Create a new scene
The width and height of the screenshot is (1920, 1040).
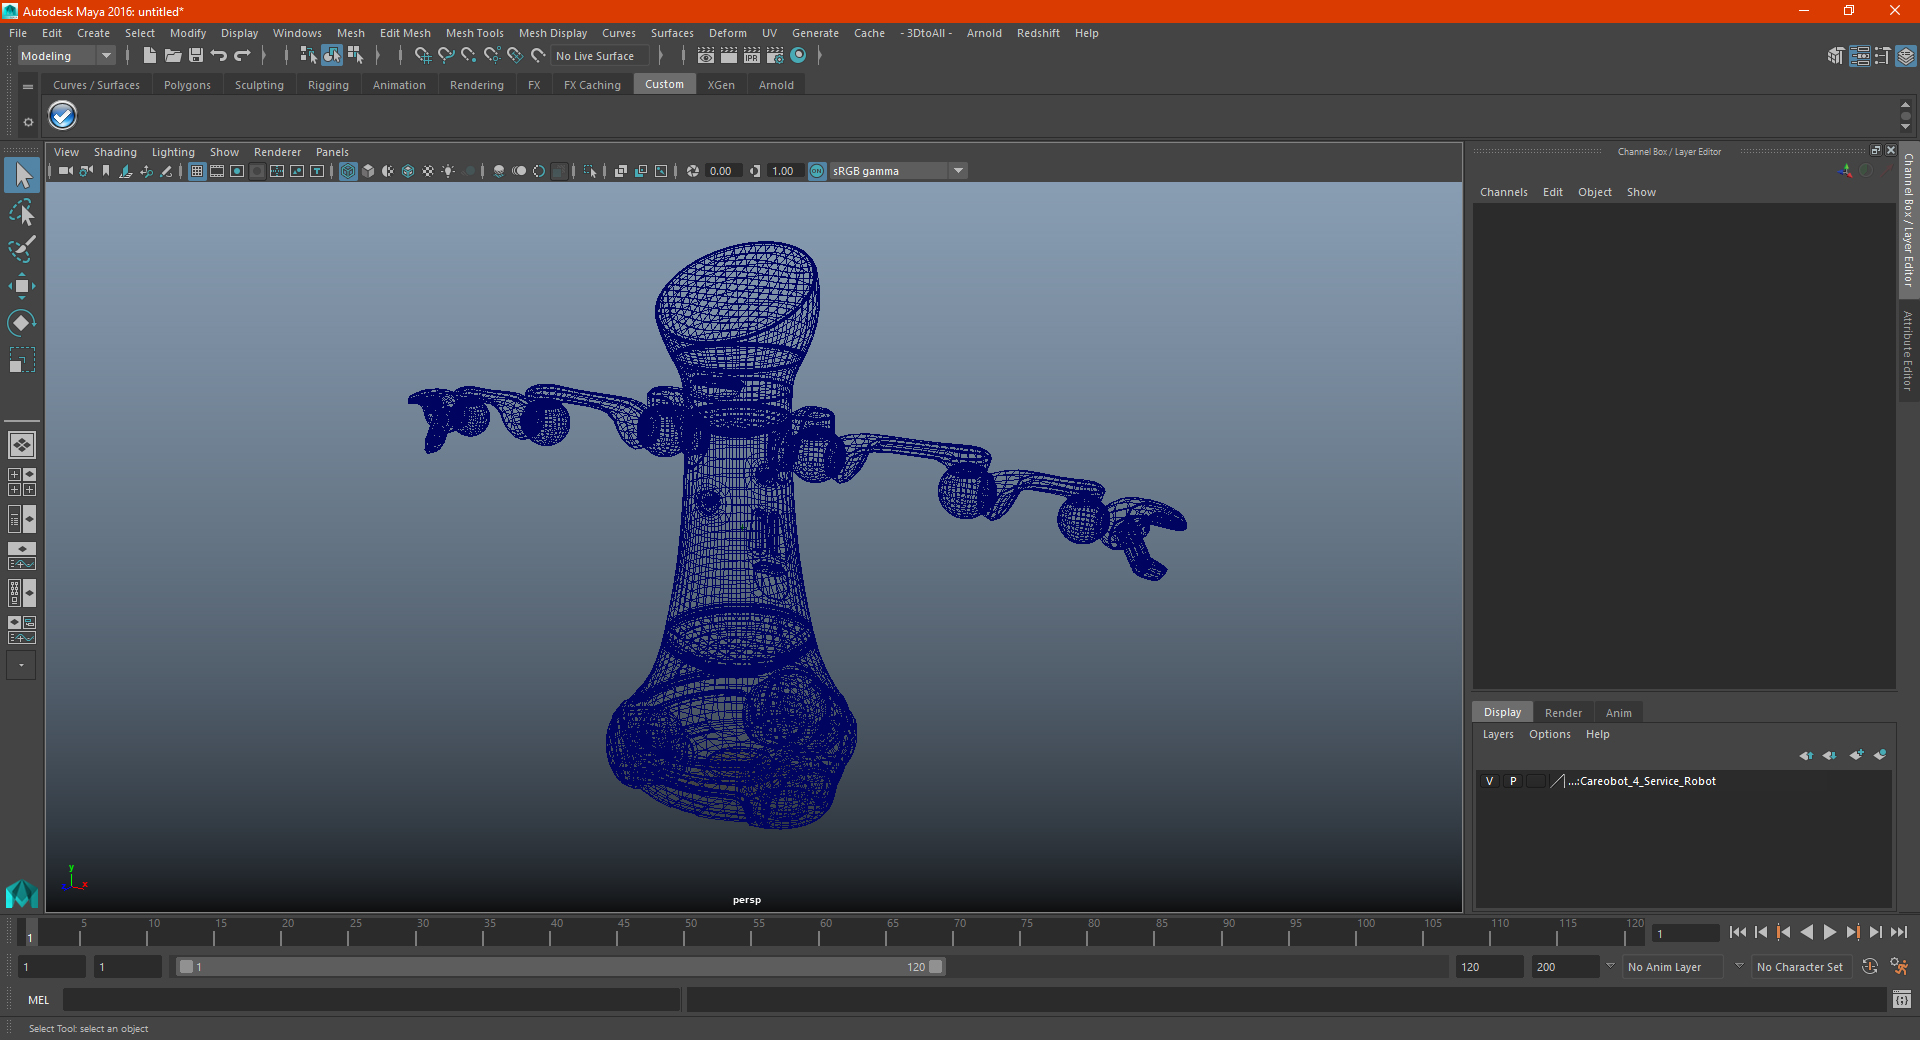149,56
